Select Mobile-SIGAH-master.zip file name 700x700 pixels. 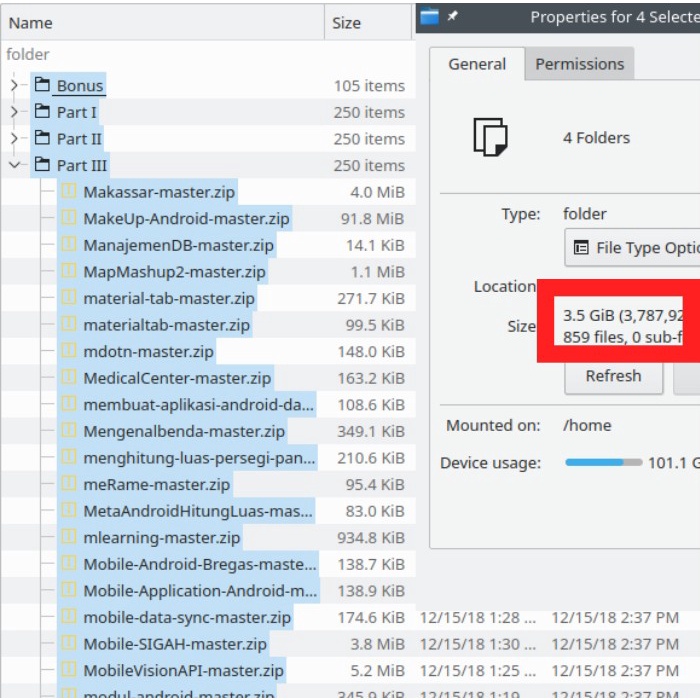[x=175, y=644]
